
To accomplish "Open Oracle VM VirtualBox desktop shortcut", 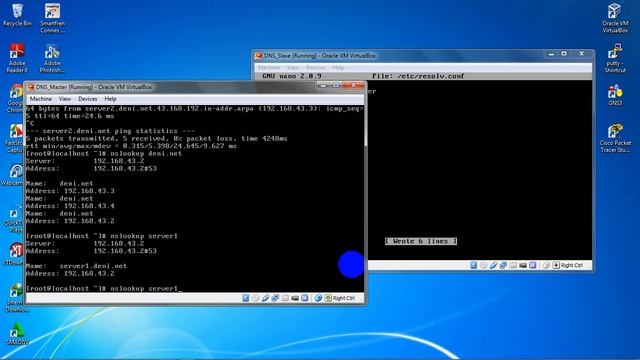I will (x=615, y=18).
